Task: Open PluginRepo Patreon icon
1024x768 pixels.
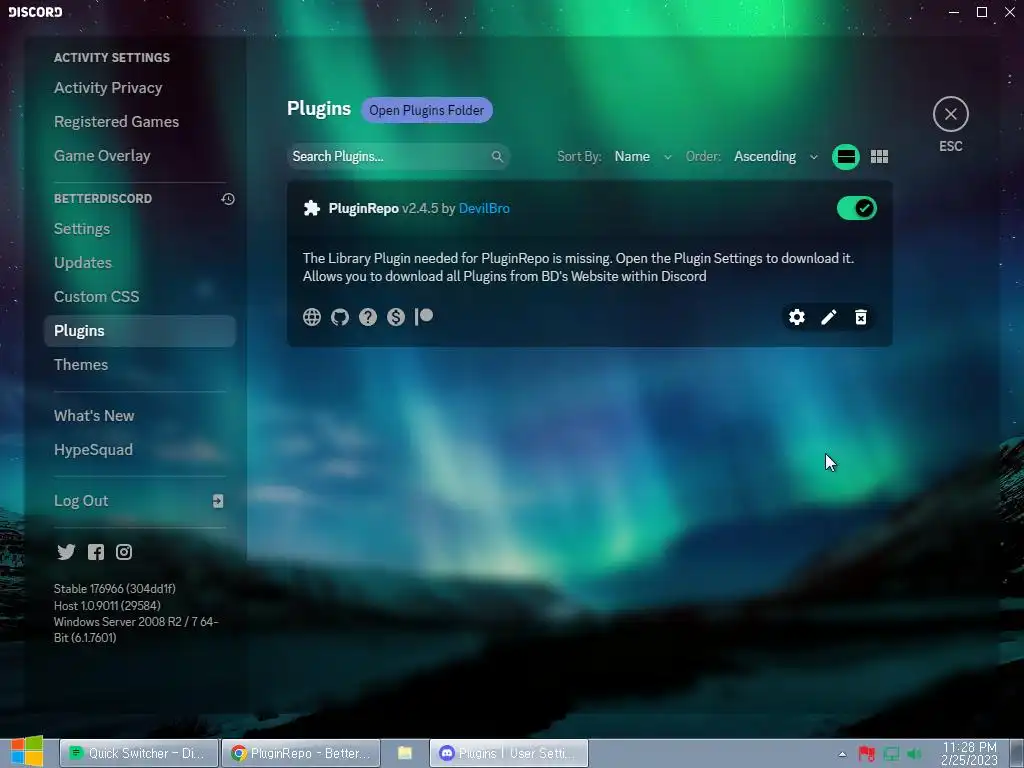Action: (424, 317)
